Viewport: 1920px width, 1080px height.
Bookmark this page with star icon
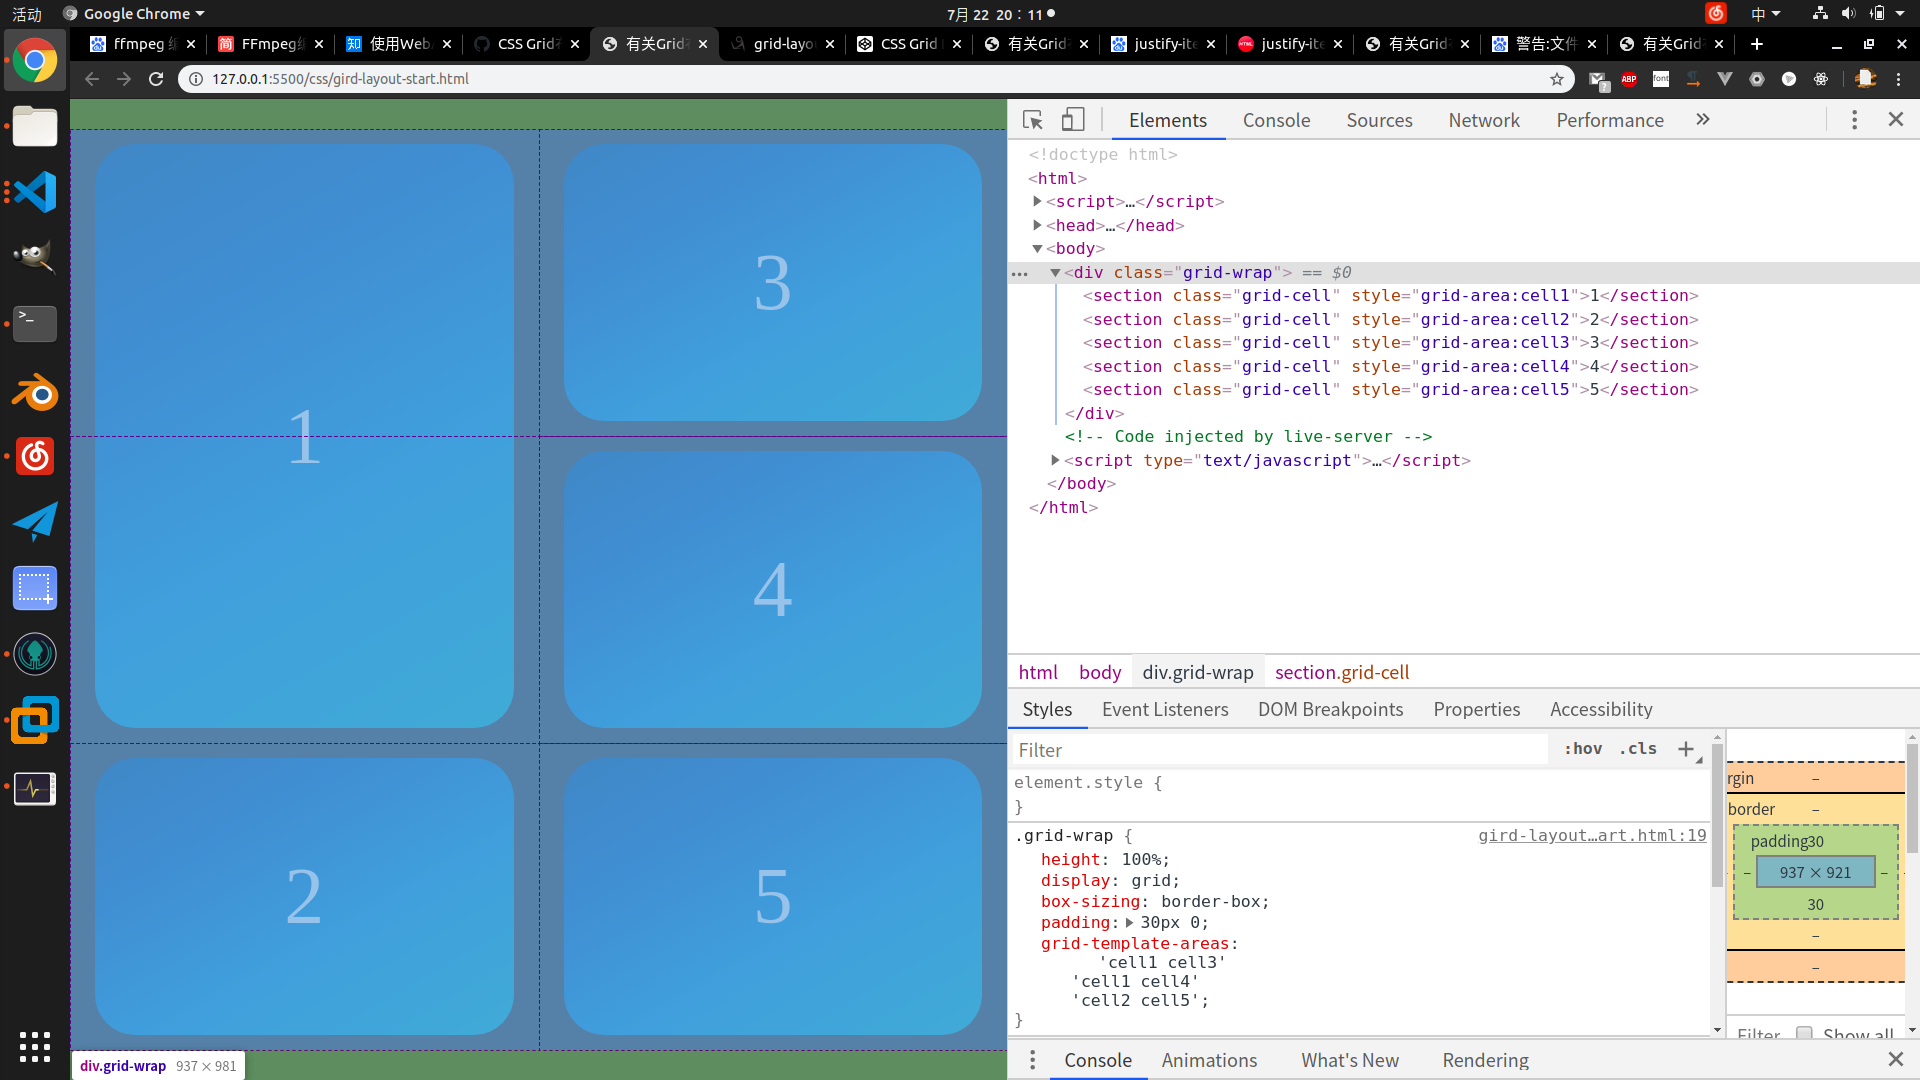pyautogui.click(x=1557, y=79)
